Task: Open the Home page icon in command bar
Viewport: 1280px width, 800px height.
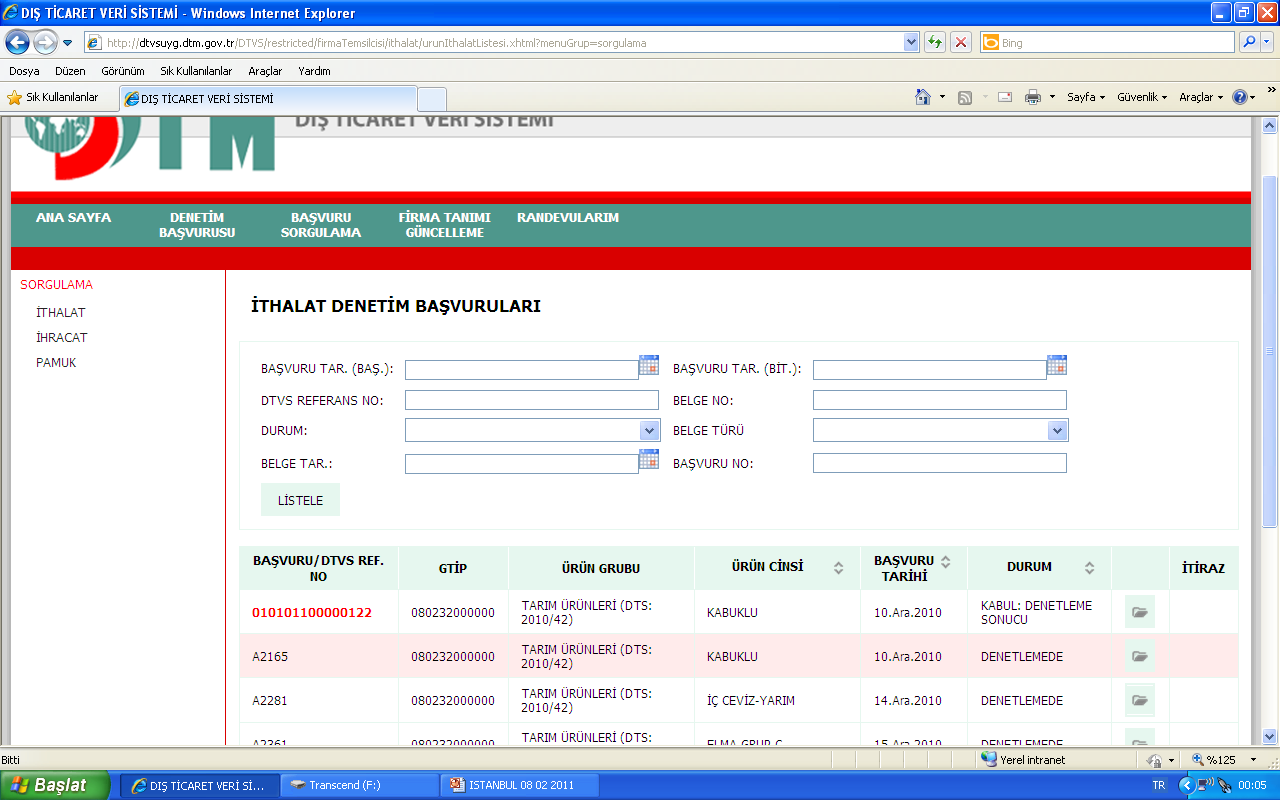Action: (924, 97)
